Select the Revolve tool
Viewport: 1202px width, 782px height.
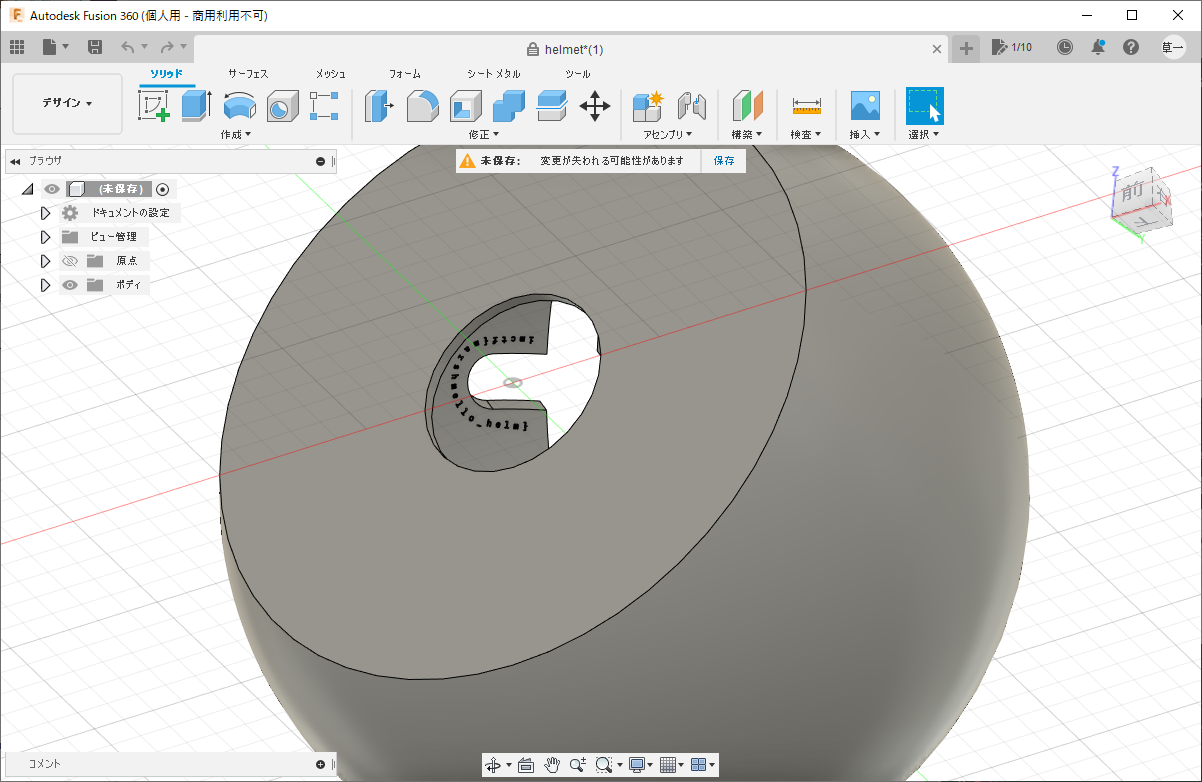click(239, 105)
